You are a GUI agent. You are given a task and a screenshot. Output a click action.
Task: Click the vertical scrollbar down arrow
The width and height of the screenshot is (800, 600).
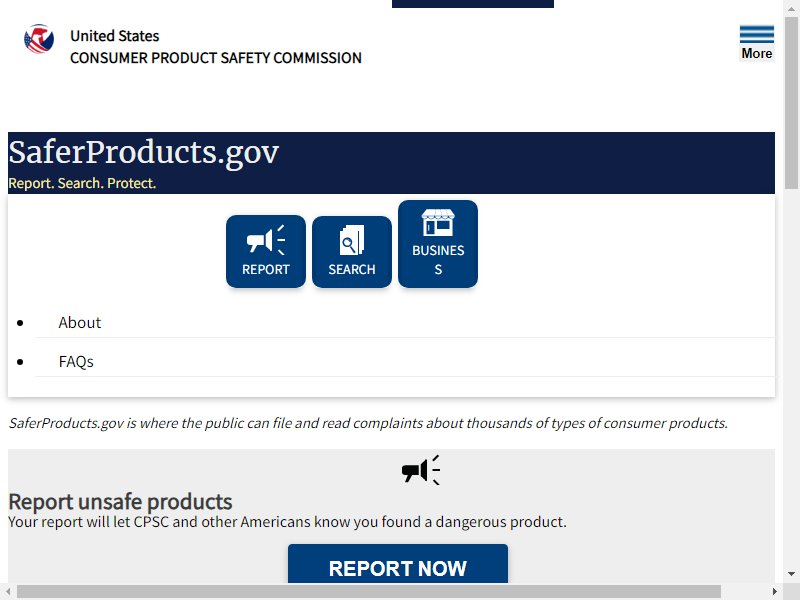pyautogui.click(x=791, y=574)
